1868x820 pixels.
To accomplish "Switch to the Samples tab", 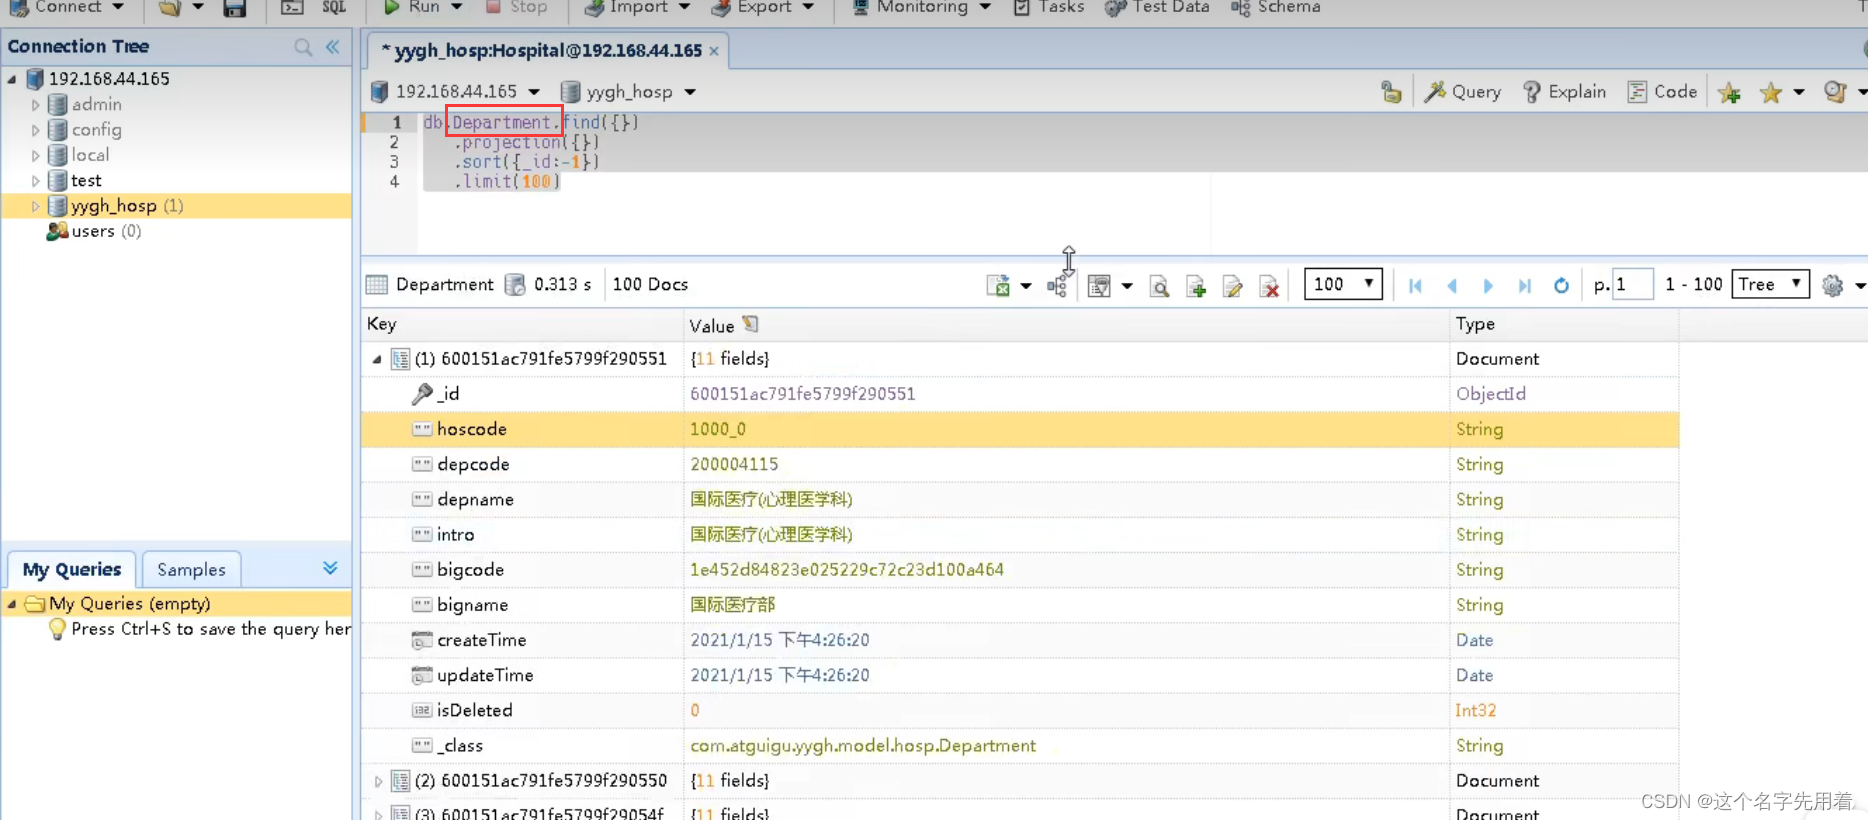I will point(191,569).
